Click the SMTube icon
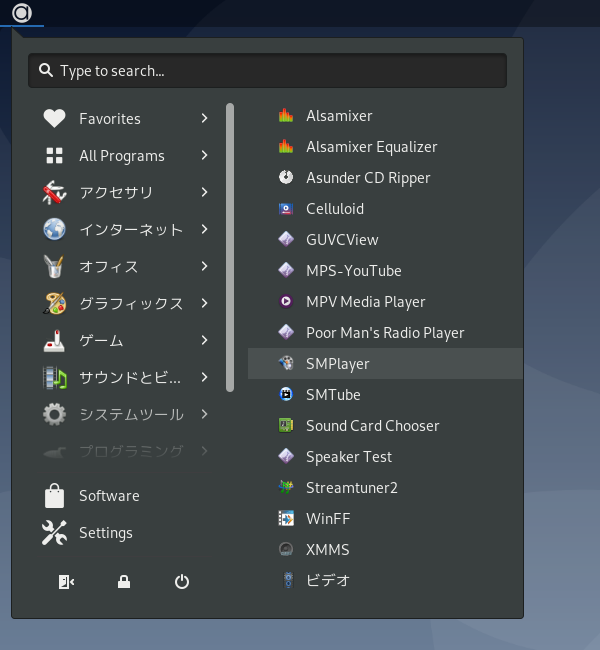 pos(286,394)
